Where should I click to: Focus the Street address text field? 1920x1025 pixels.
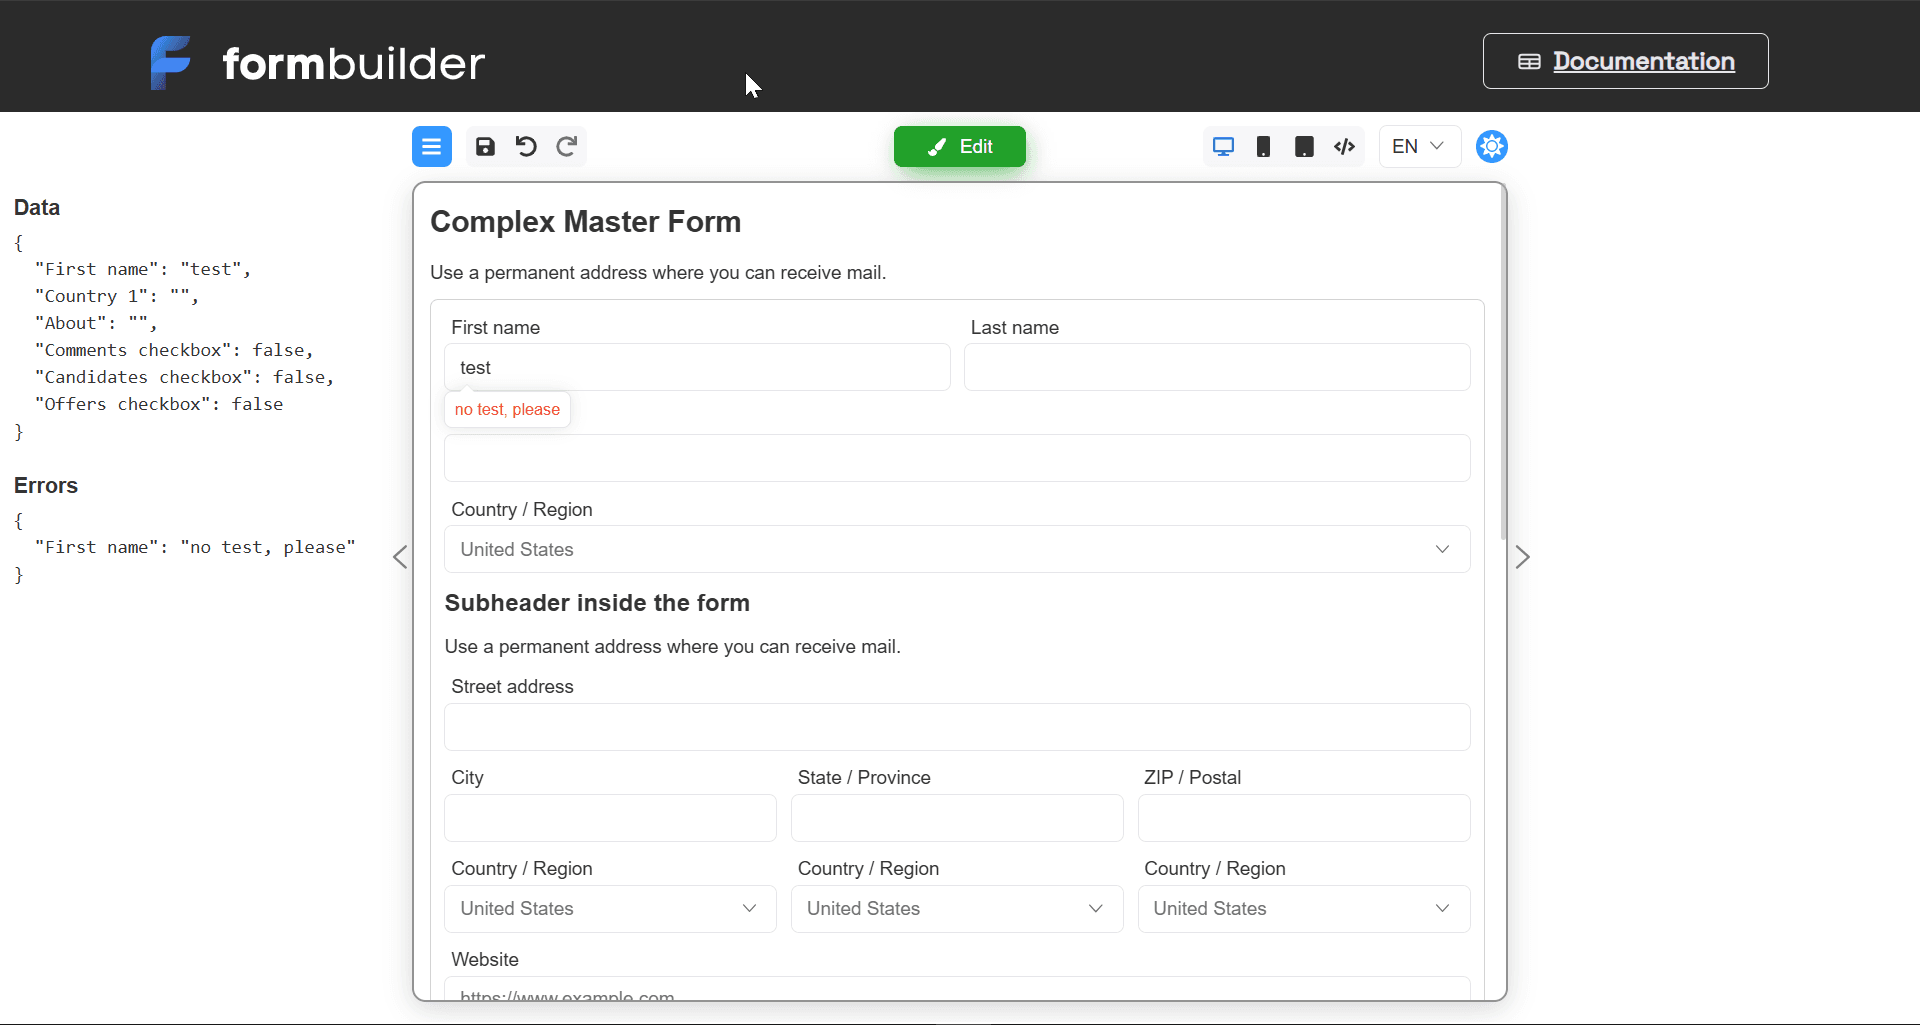click(x=956, y=727)
